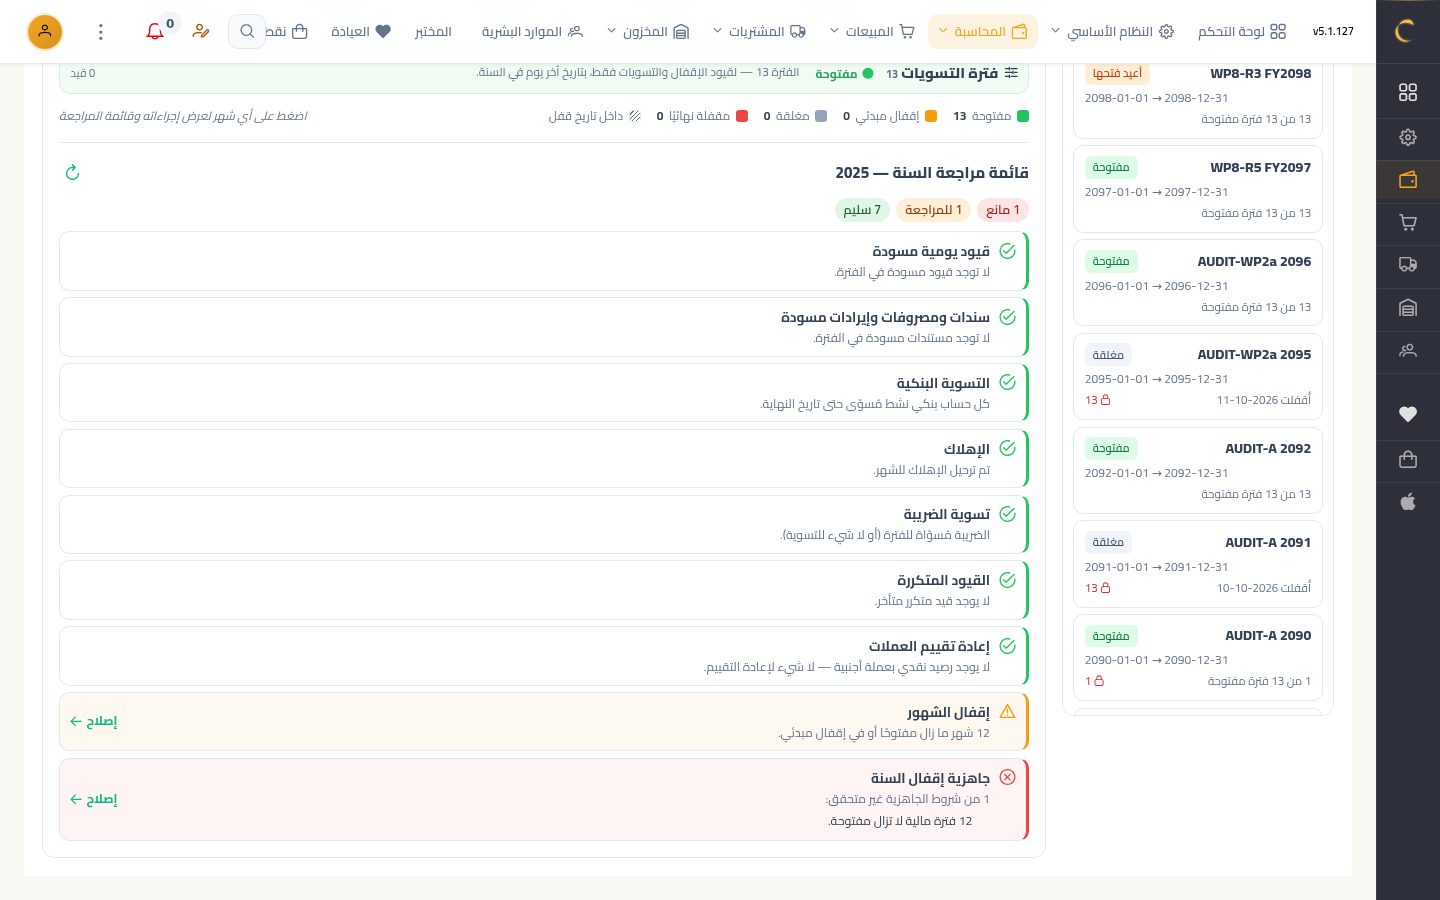The width and height of the screenshot is (1440, 900).
Task: Click the 1 مانع status chip
Action: 1003,210
